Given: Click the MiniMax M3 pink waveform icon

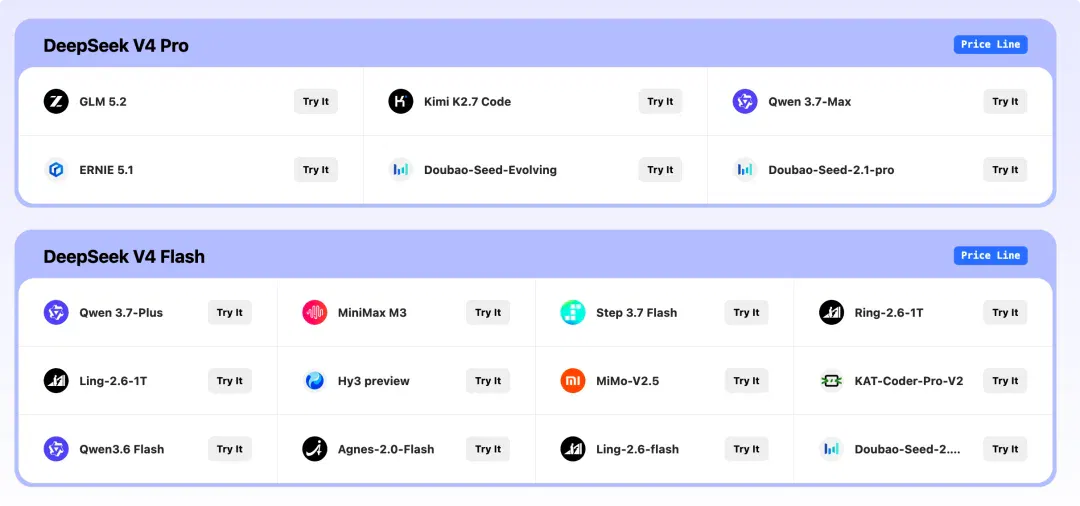Looking at the screenshot, I should click(x=315, y=313).
